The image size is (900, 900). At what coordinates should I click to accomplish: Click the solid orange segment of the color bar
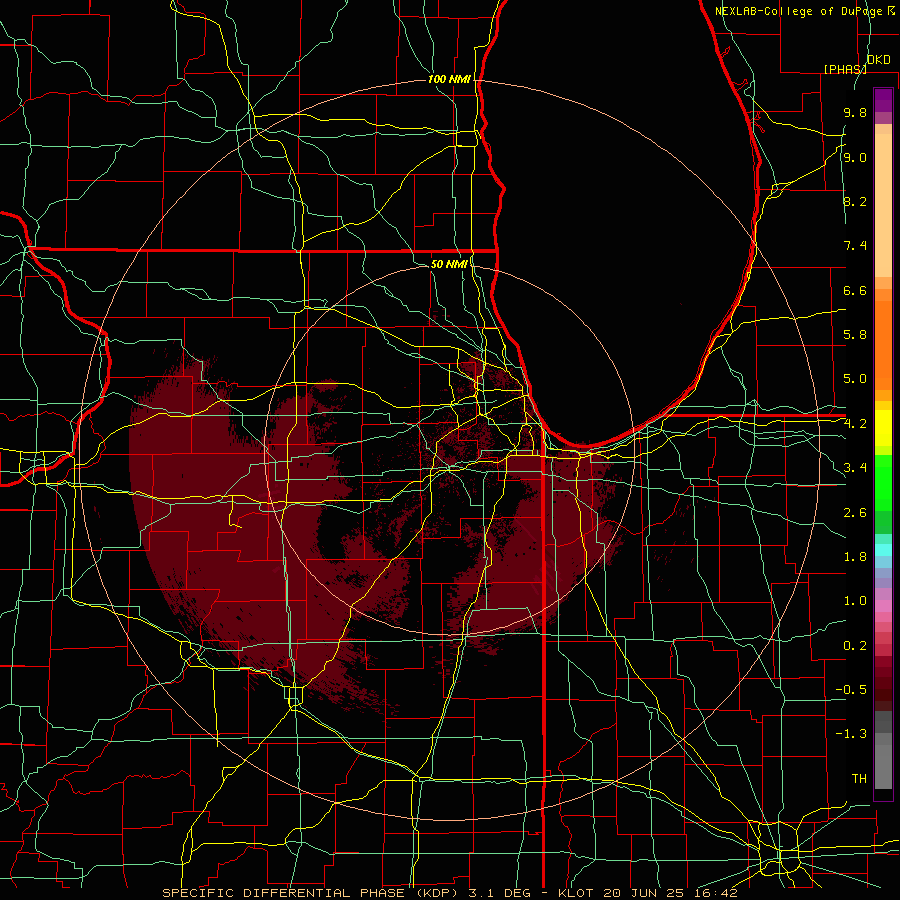tap(883, 345)
